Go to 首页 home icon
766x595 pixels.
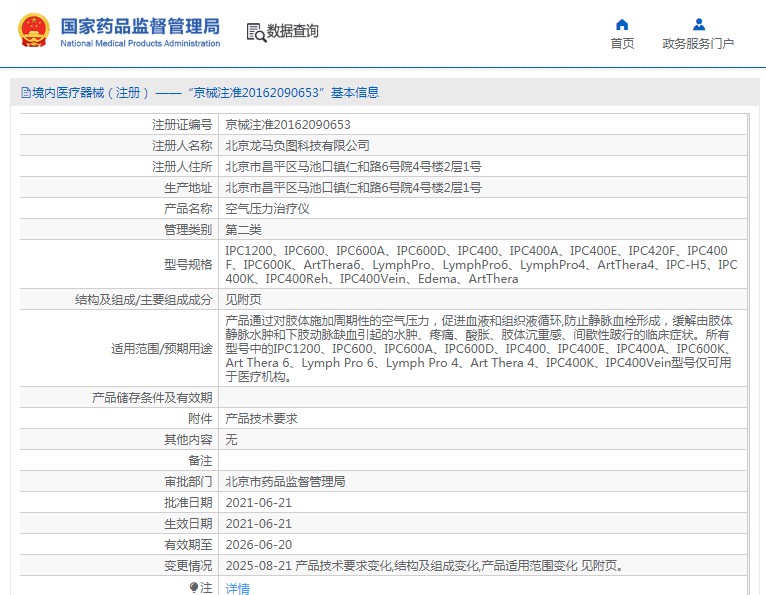pyautogui.click(x=622, y=24)
